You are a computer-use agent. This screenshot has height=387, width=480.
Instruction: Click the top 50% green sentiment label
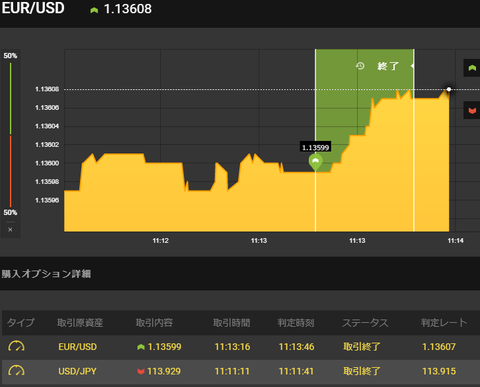pos(10,56)
